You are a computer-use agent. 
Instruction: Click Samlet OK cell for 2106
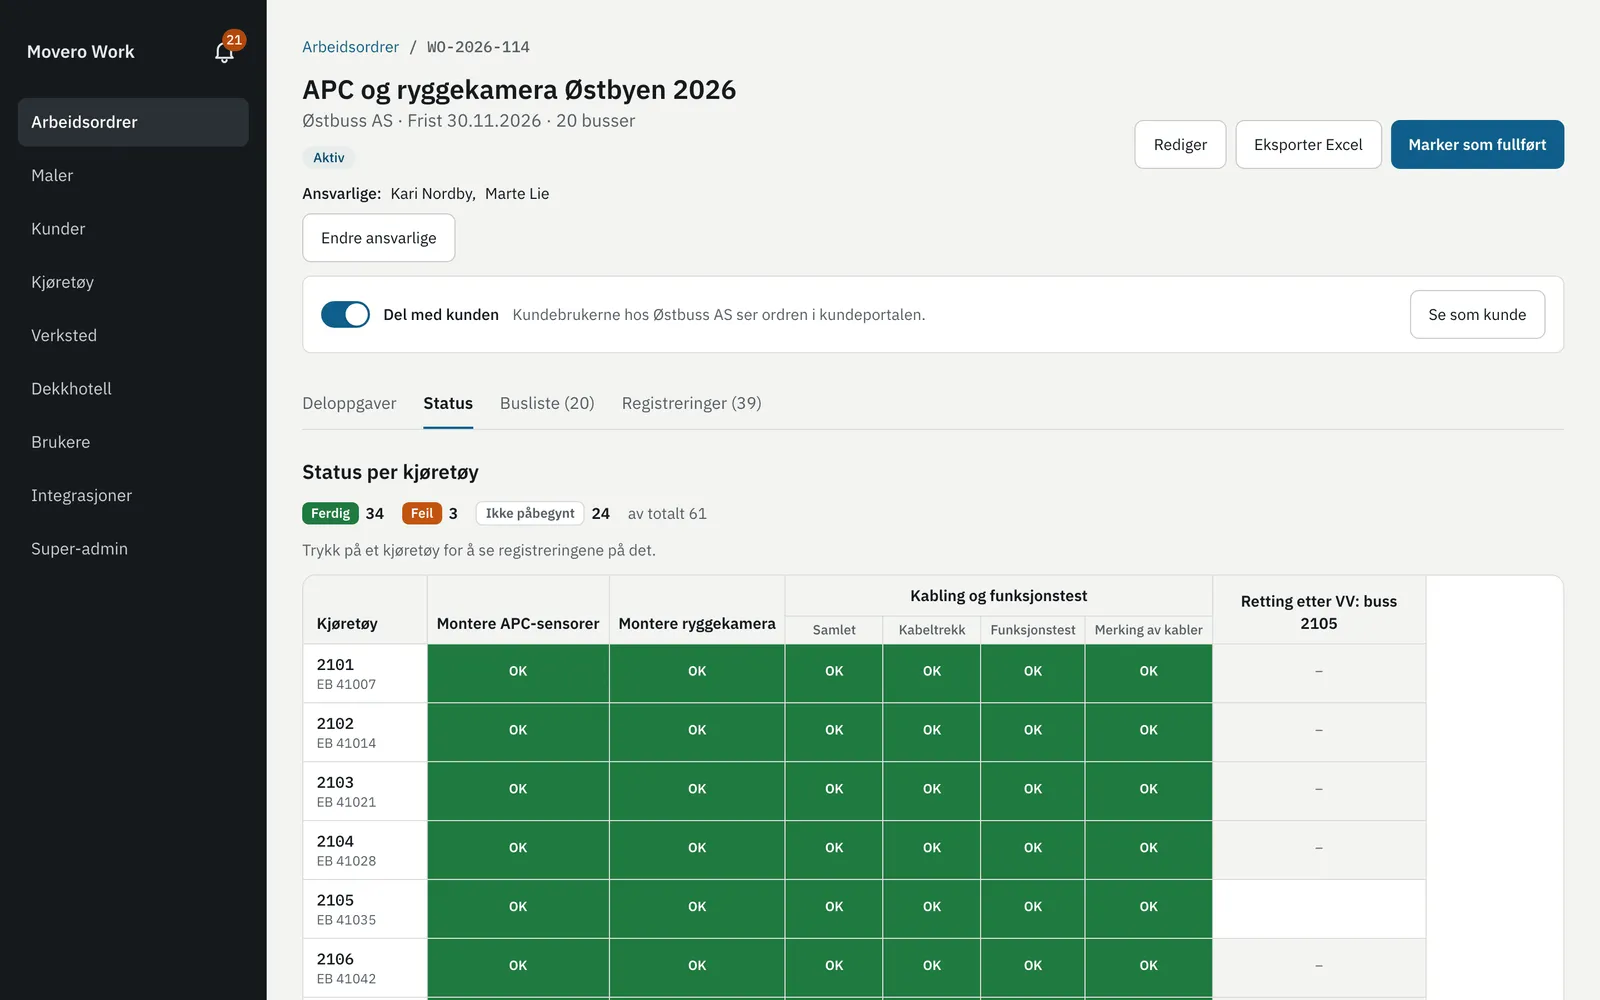(834, 968)
